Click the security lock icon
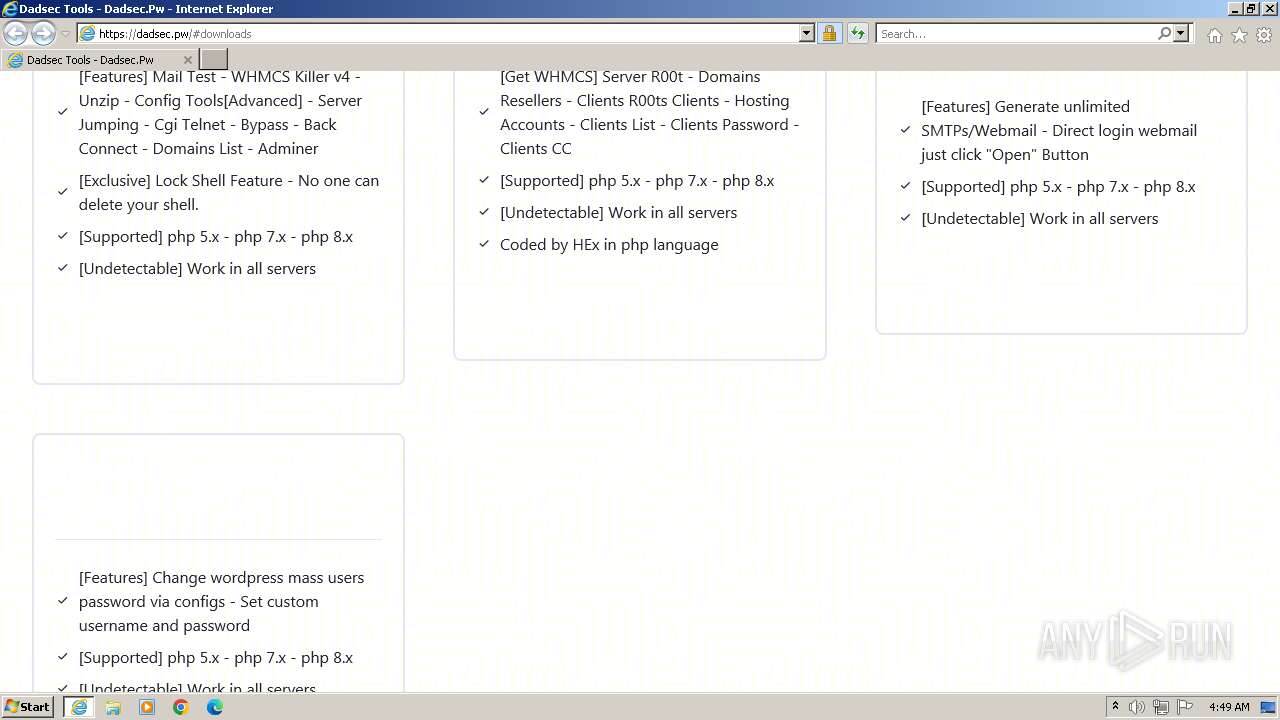The image size is (1280, 720). (829, 34)
